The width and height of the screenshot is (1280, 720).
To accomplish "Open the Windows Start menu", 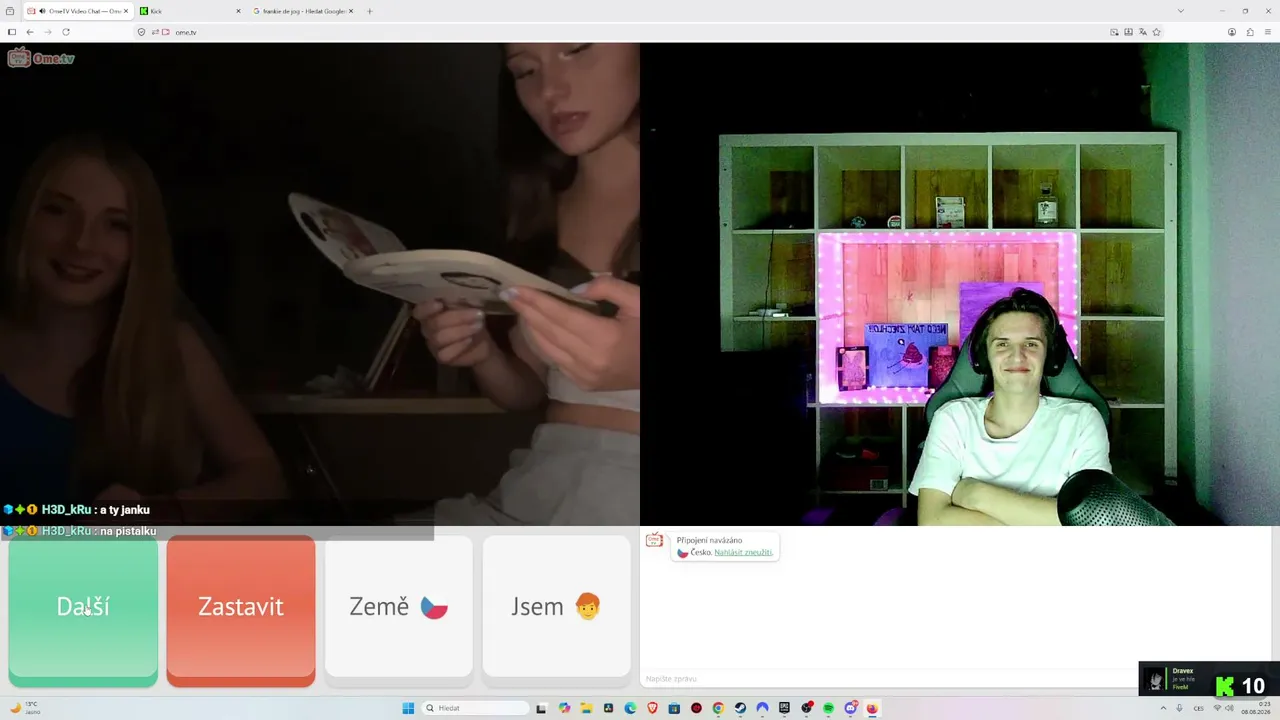I will pos(408,708).
